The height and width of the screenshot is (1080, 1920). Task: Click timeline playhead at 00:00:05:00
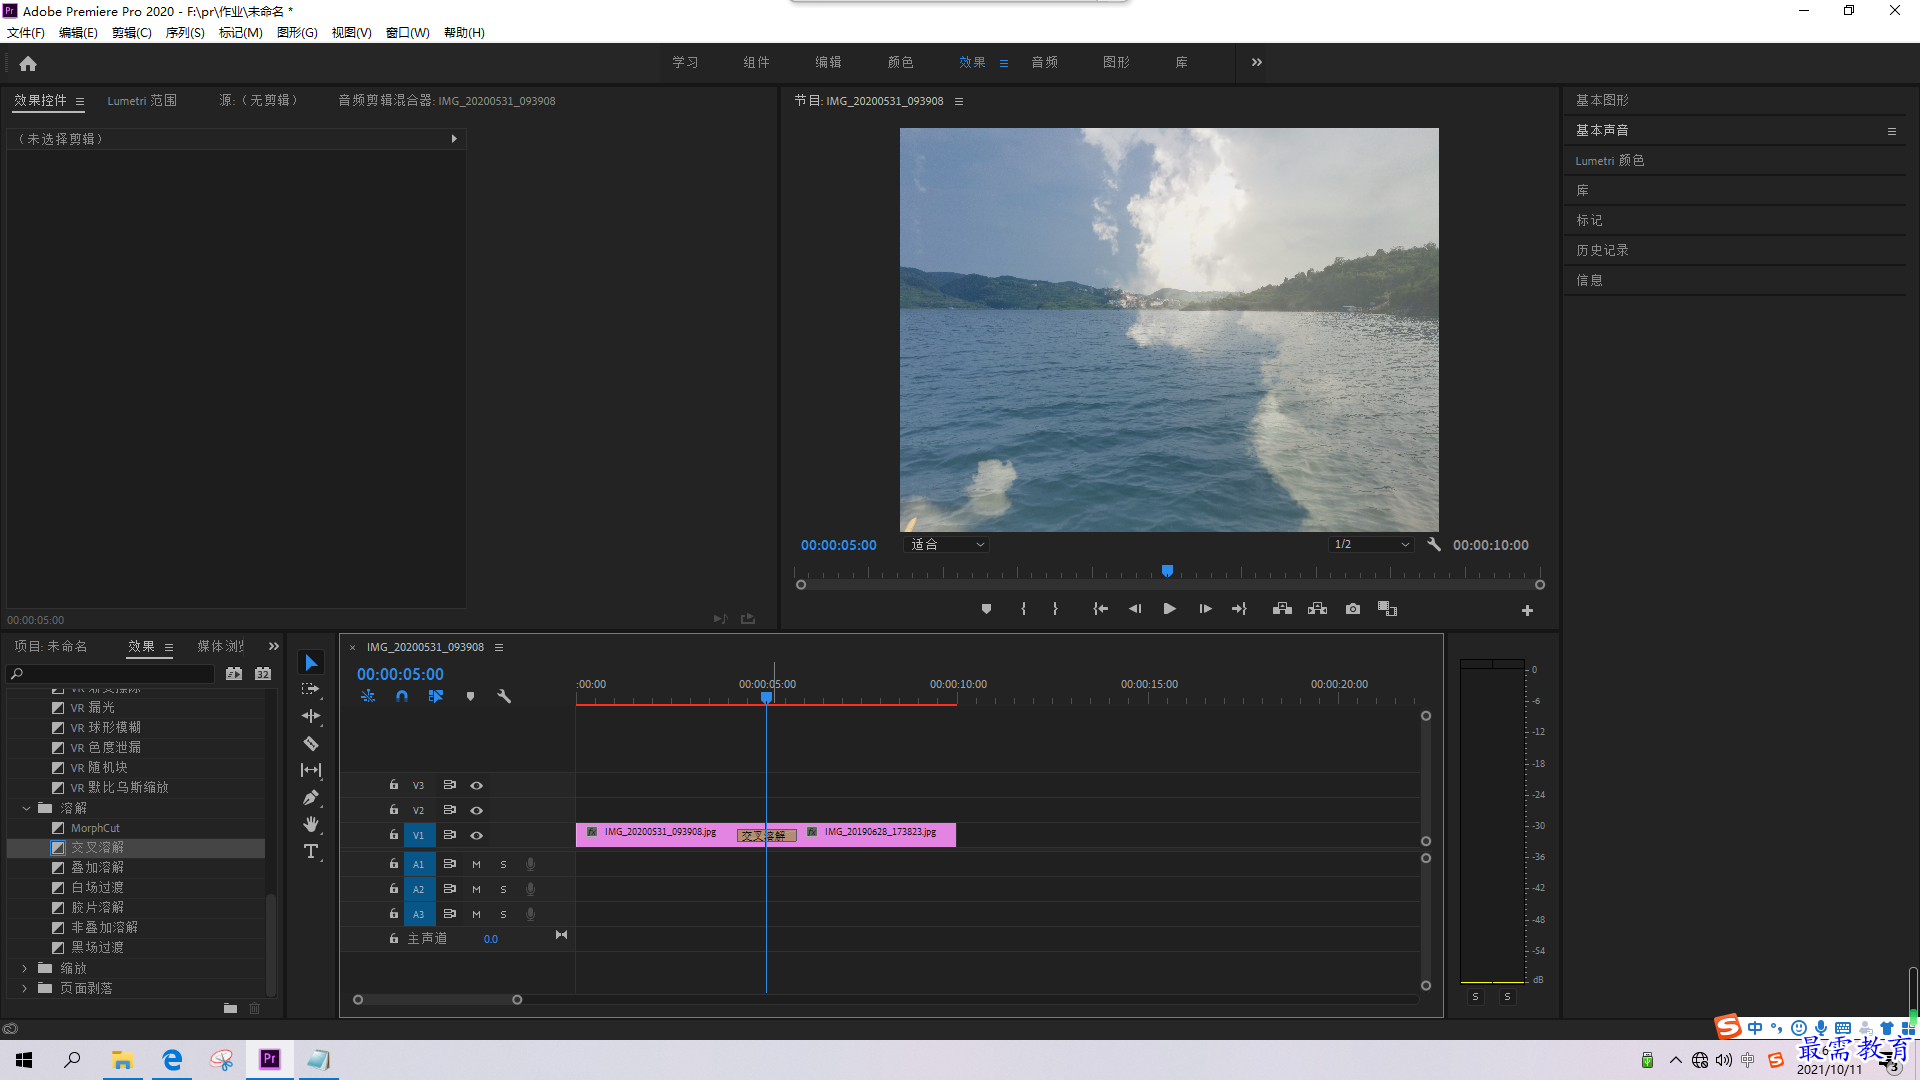(767, 696)
